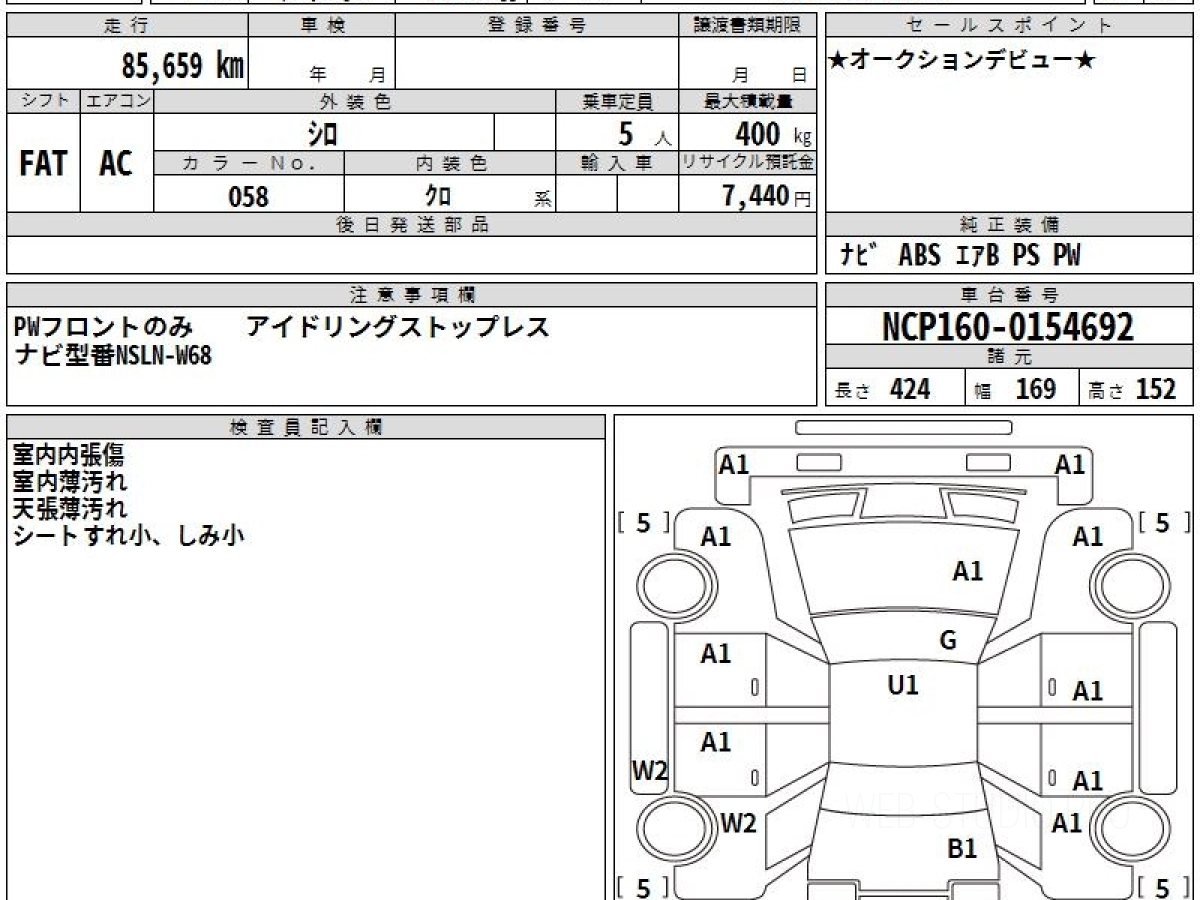The height and width of the screenshot is (900, 1200).
Task: Select inspector note 天張薄汚れ
Action: tap(70, 508)
